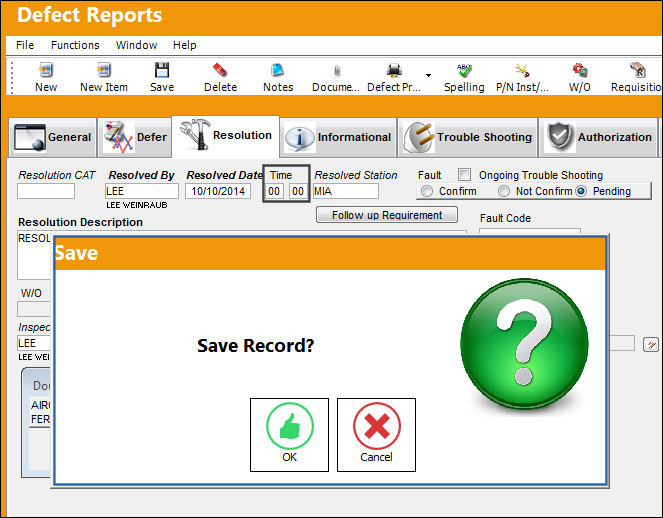Open the Functions menu
This screenshot has height=518, width=663.
click(x=75, y=45)
